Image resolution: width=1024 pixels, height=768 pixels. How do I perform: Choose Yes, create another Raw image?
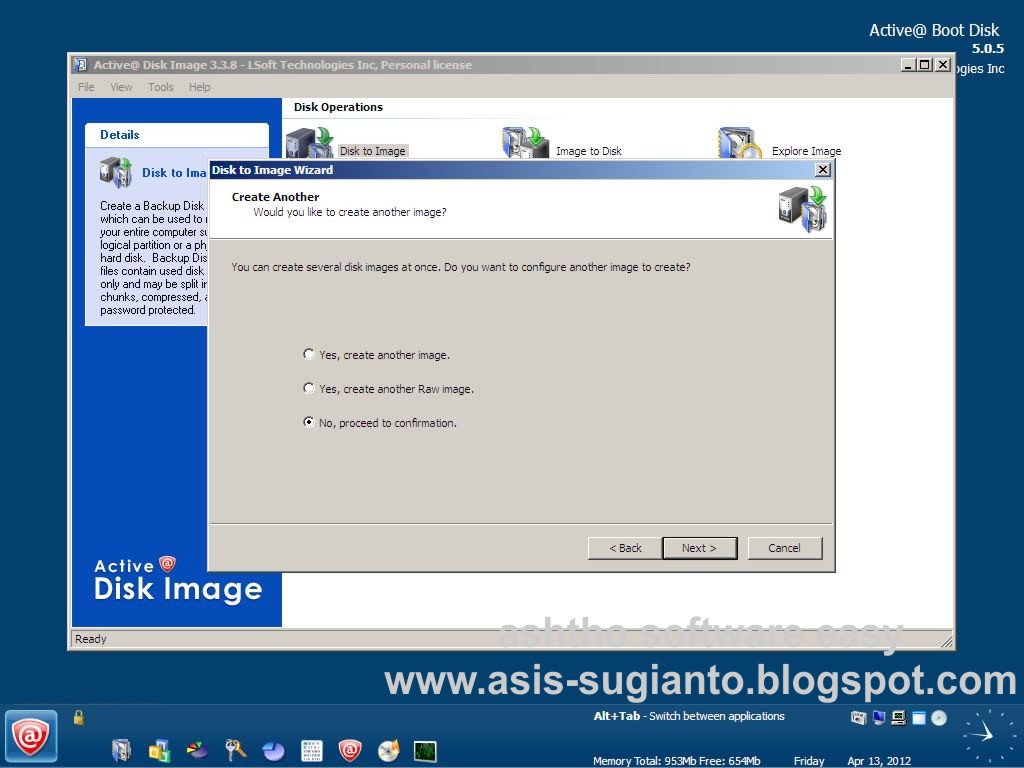pyautogui.click(x=309, y=388)
